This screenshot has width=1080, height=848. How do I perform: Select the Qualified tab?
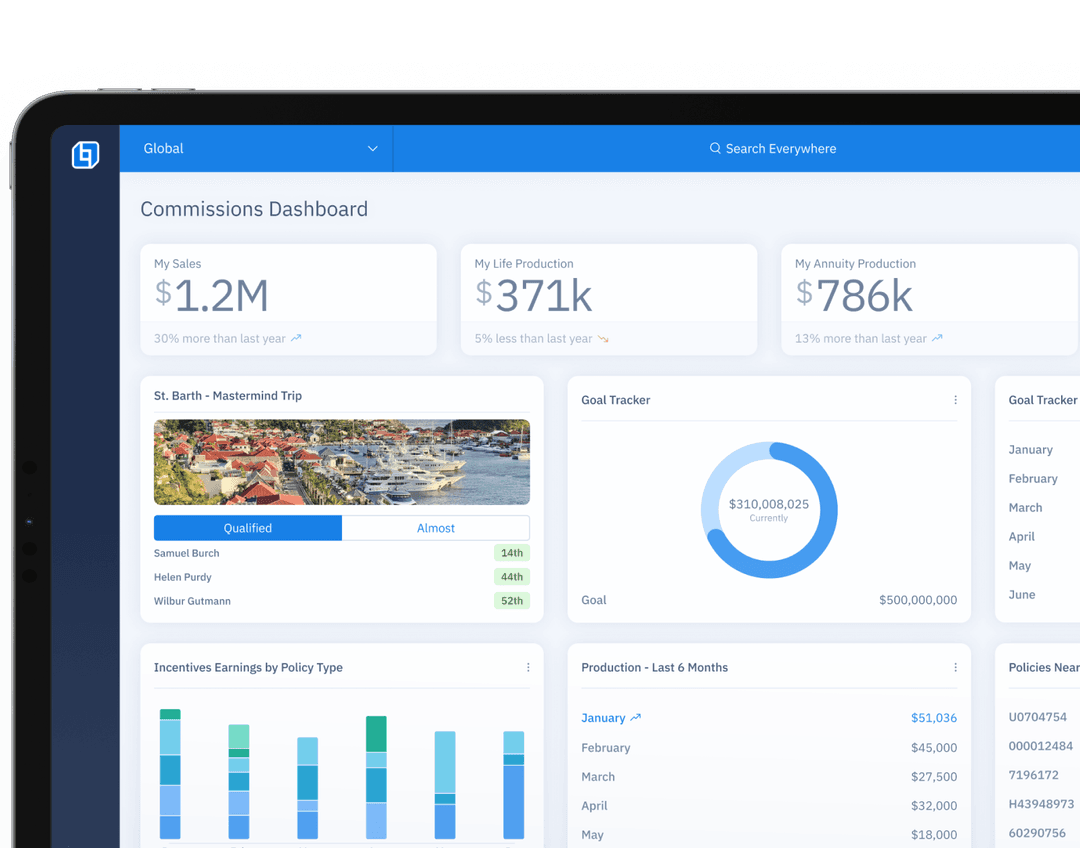point(247,527)
